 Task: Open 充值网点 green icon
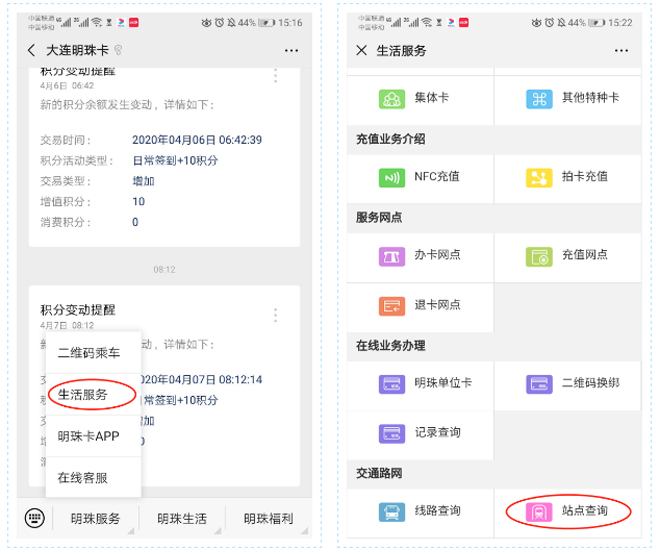pos(539,255)
